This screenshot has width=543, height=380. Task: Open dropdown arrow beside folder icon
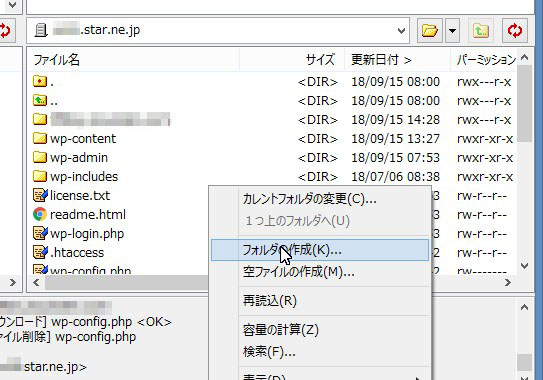[x=452, y=30]
